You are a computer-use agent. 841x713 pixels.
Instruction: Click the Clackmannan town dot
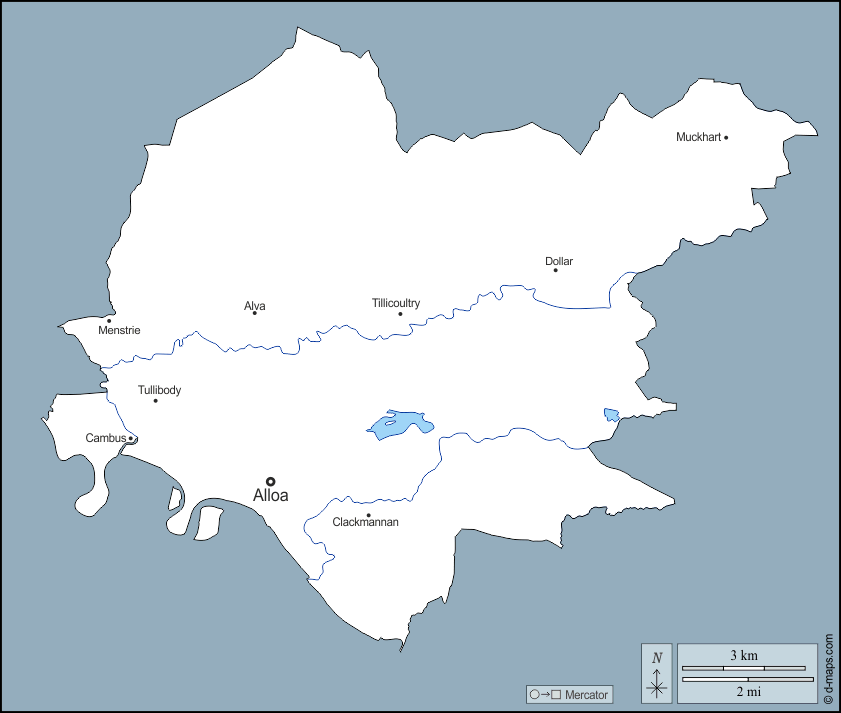pyautogui.click(x=368, y=515)
